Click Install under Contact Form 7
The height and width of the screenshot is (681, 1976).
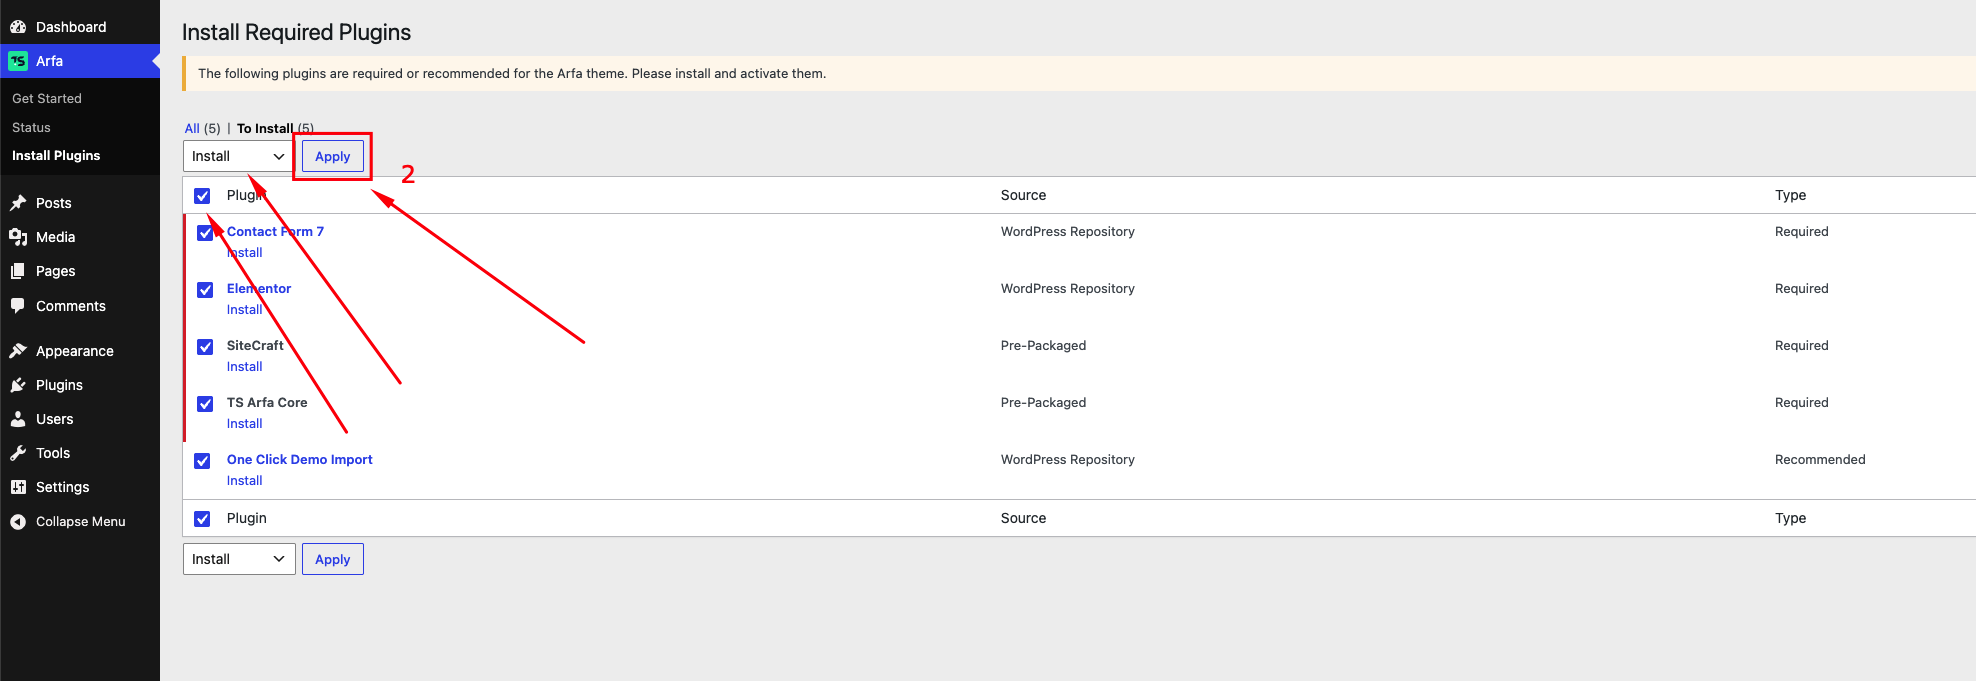tap(245, 253)
